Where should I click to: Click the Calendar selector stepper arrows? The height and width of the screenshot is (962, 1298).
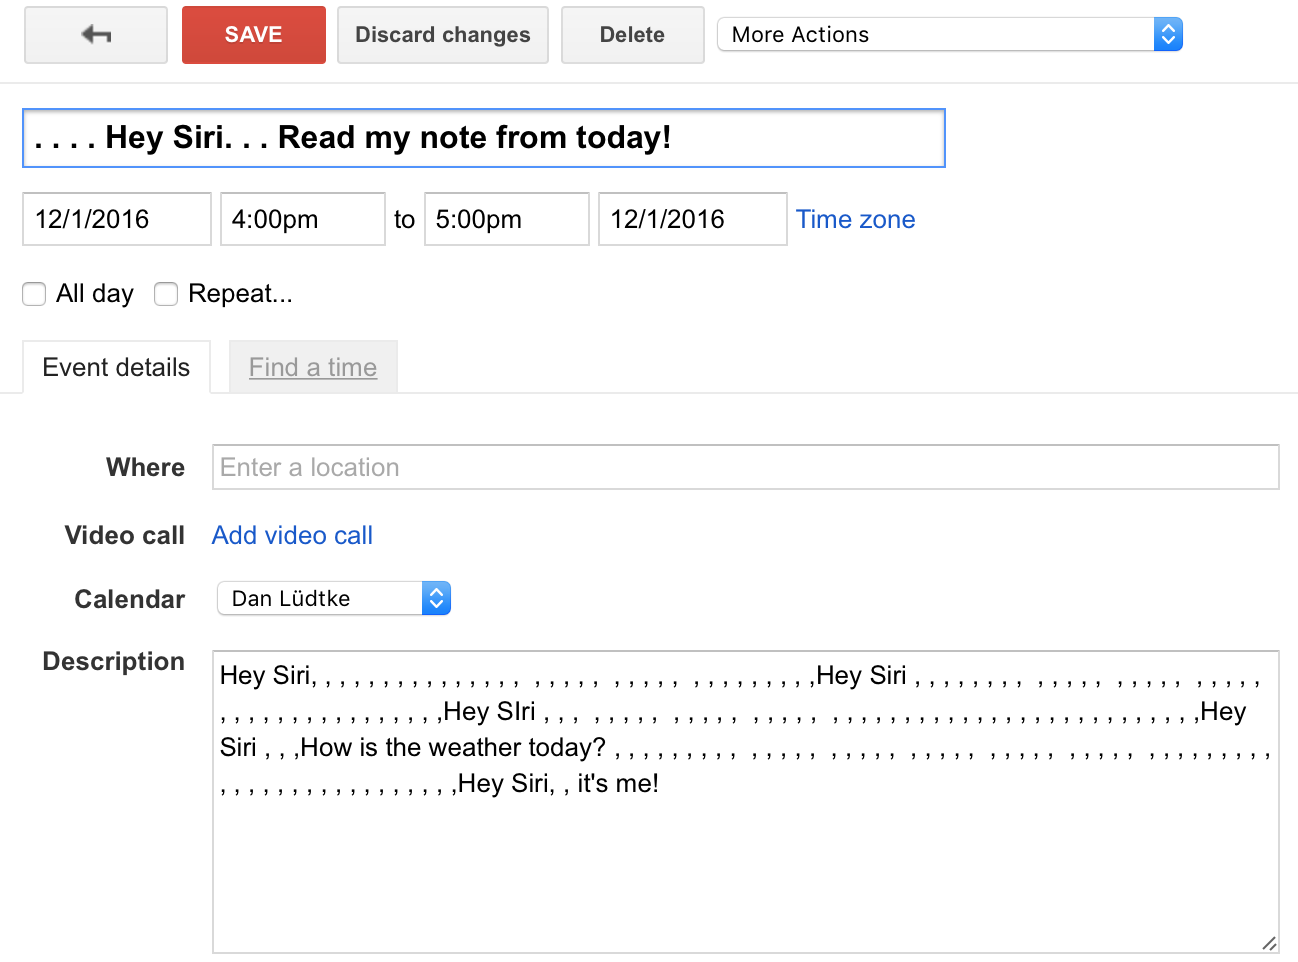[x=436, y=599]
